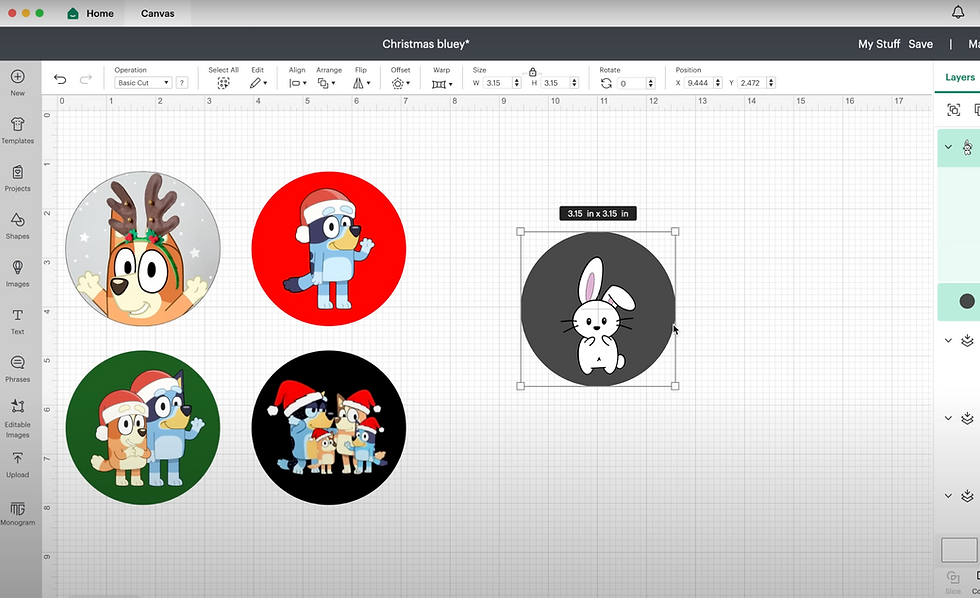The width and height of the screenshot is (980, 598).
Task: Click the width W input field
Action: pos(498,82)
